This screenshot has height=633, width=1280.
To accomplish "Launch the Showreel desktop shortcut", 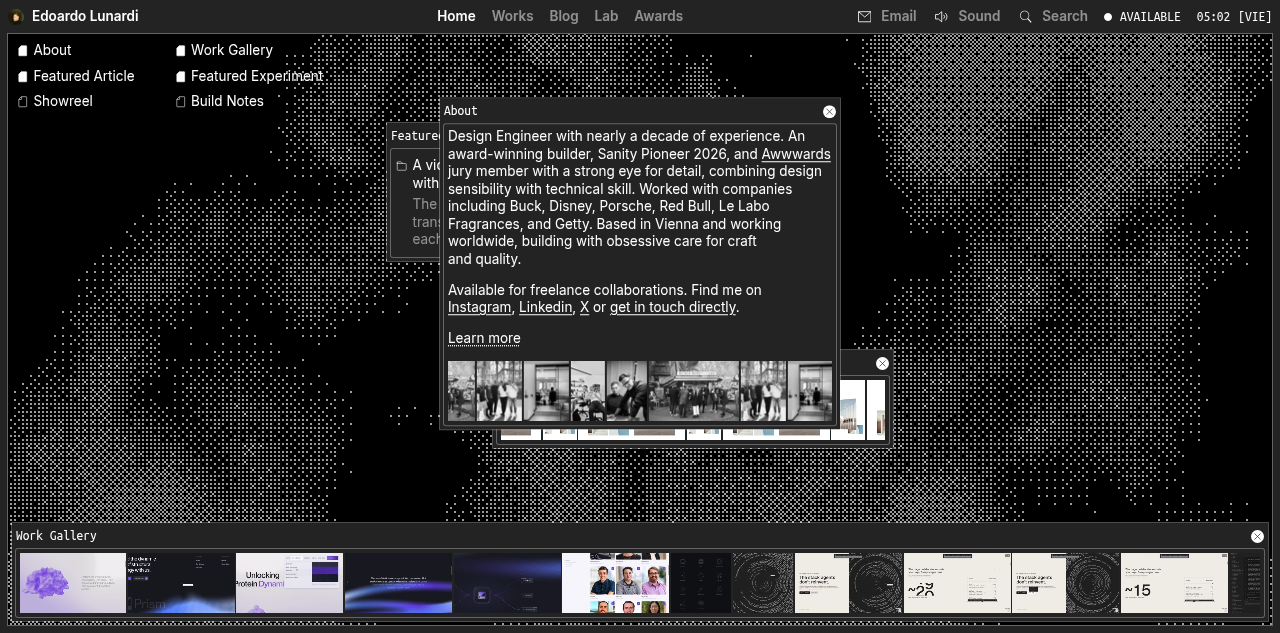I will (55, 101).
